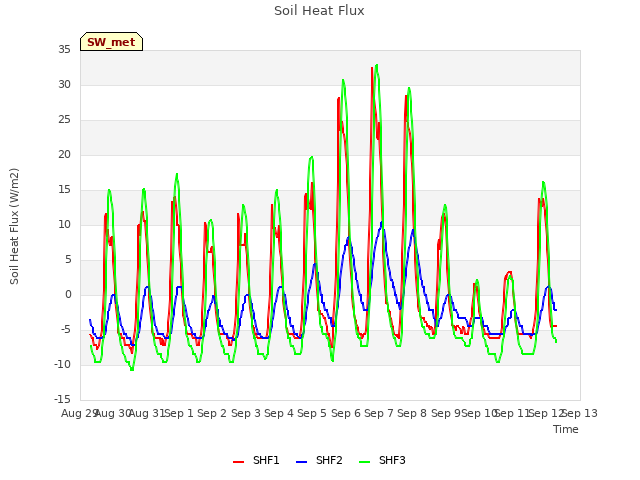
Task: Click the -10 y-axis tick label
Action: pyautogui.click(x=62, y=364)
